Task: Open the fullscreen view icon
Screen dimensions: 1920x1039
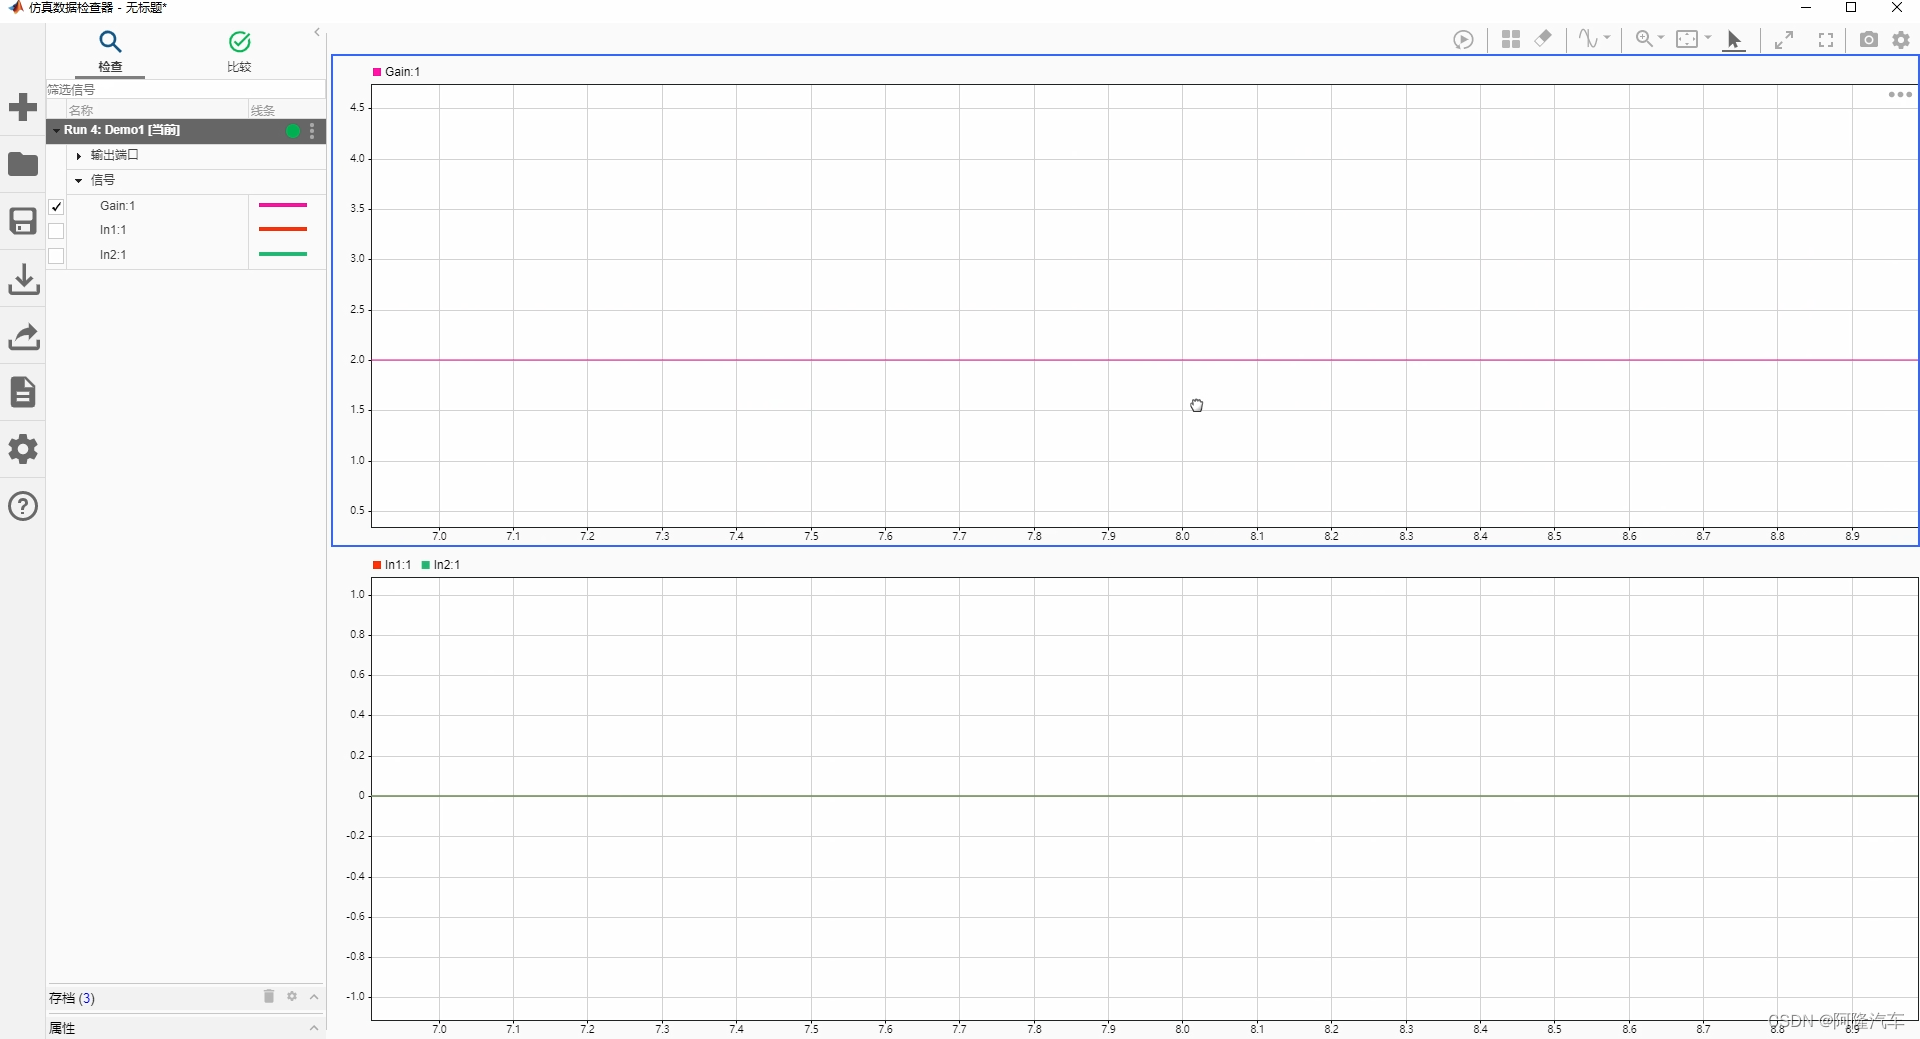Action: click(1824, 40)
